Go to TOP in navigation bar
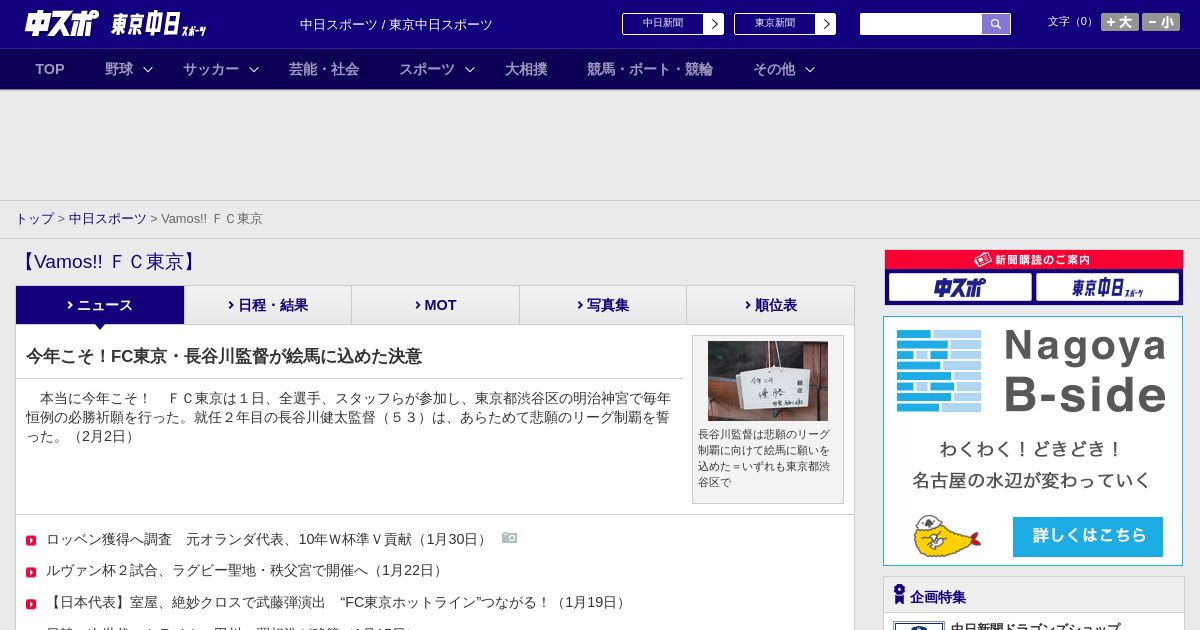The height and width of the screenshot is (630, 1200). click(50, 69)
